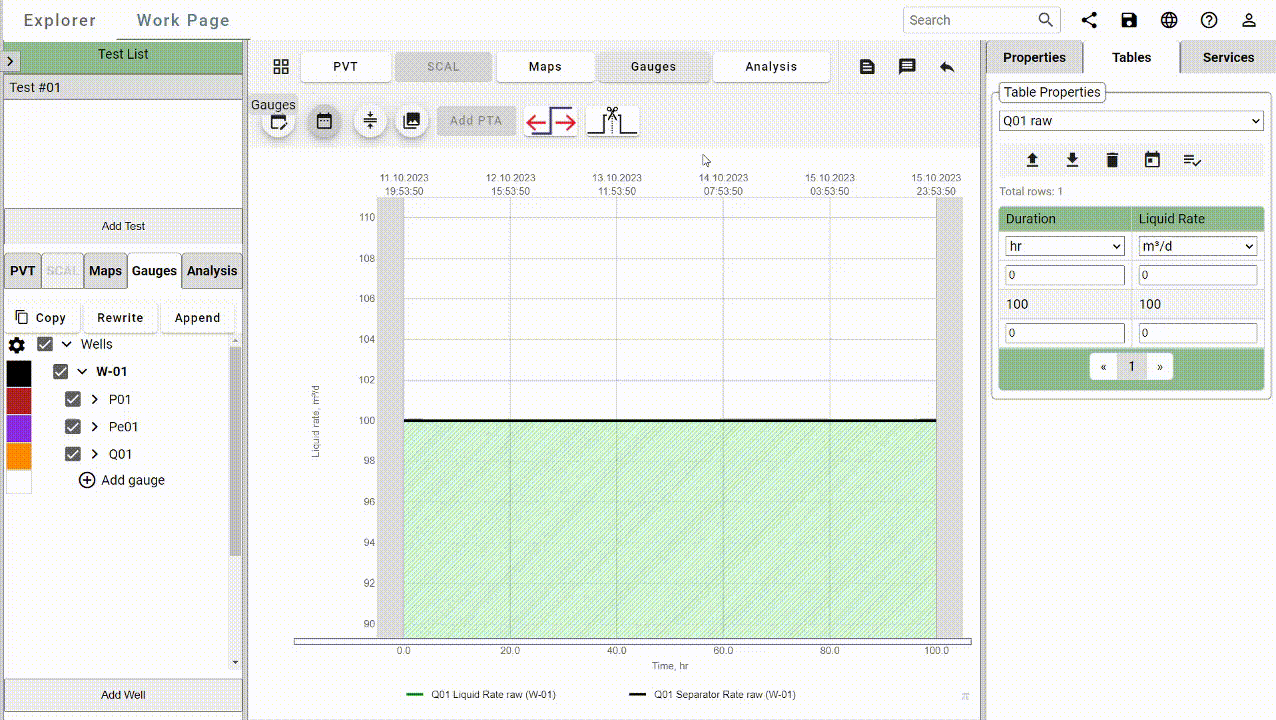1276x720 pixels.
Task: Expand the Q01 gauge node
Action: coord(95,454)
